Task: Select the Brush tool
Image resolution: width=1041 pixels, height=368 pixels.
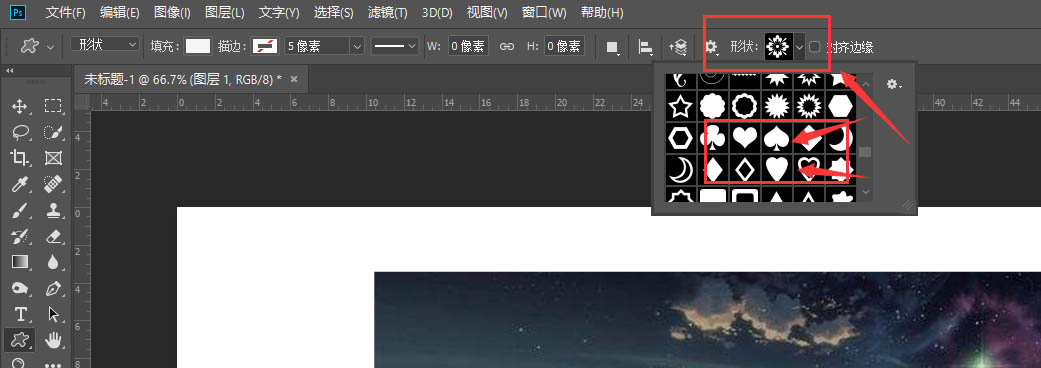Action: (x=19, y=210)
